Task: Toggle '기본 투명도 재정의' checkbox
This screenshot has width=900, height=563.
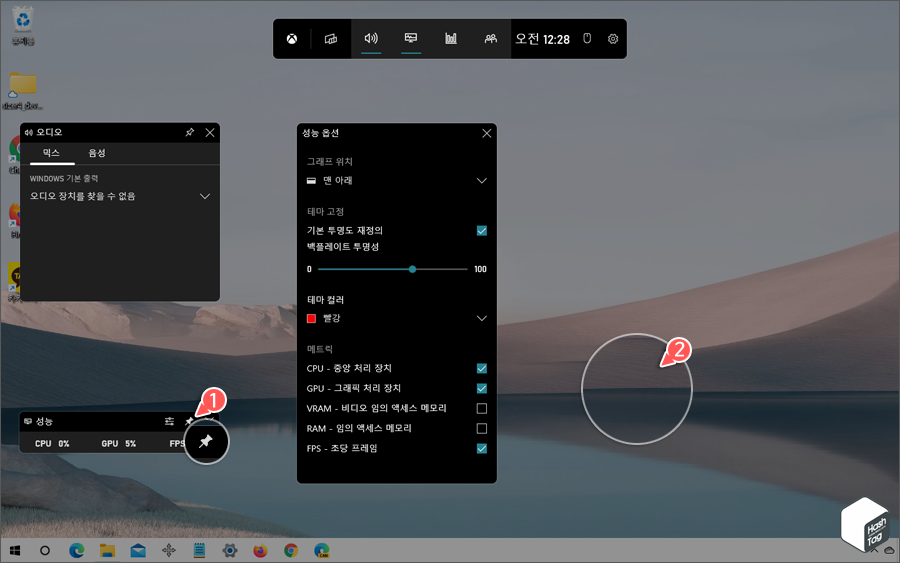Action: tap(482, 231)
